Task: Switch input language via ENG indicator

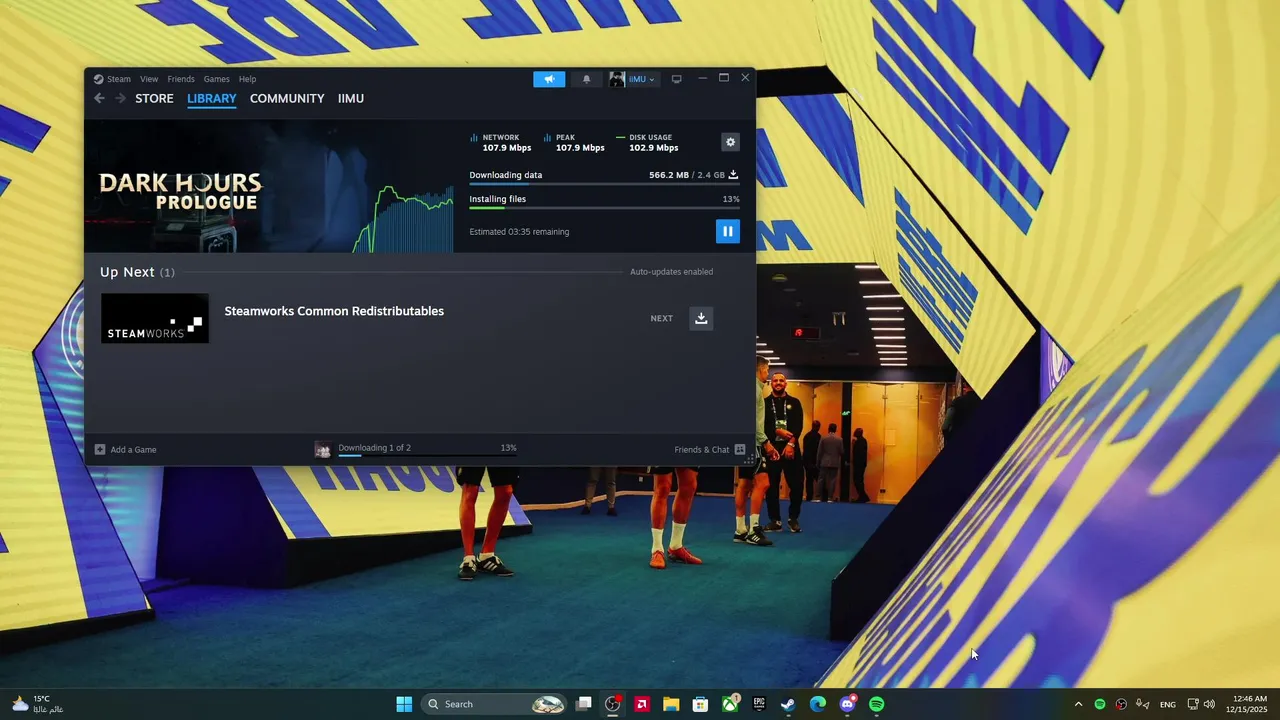Action: pos(1167,705)
